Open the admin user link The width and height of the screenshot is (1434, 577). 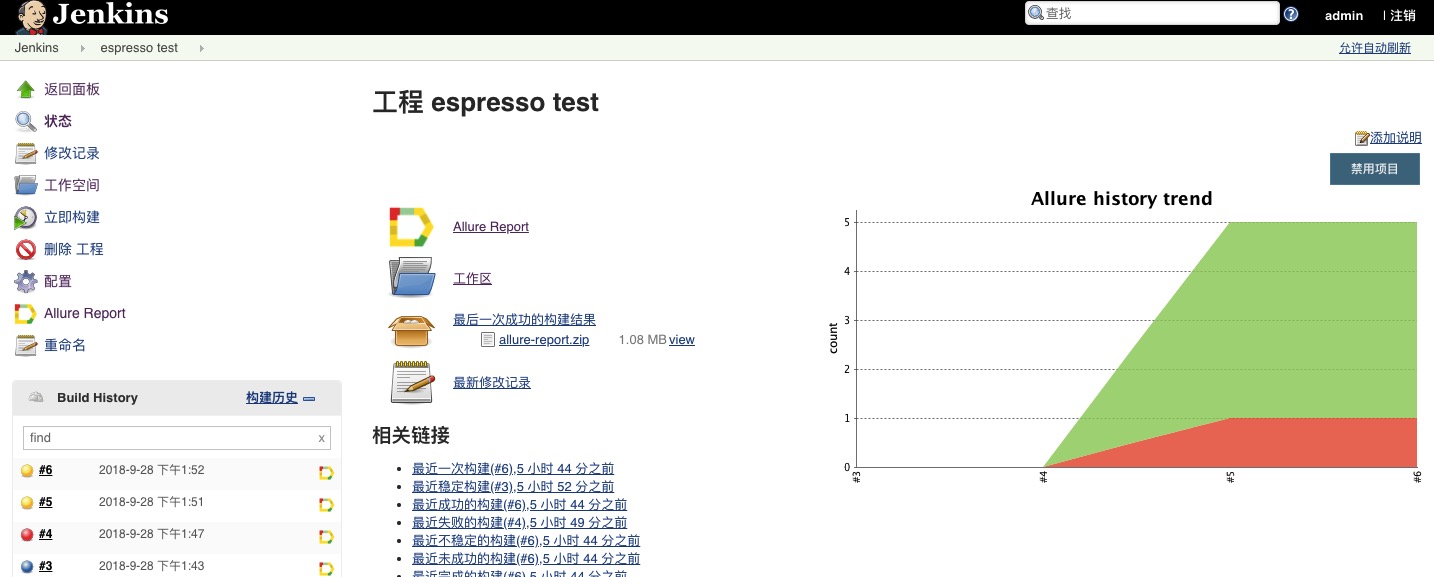coord(1344,15)
